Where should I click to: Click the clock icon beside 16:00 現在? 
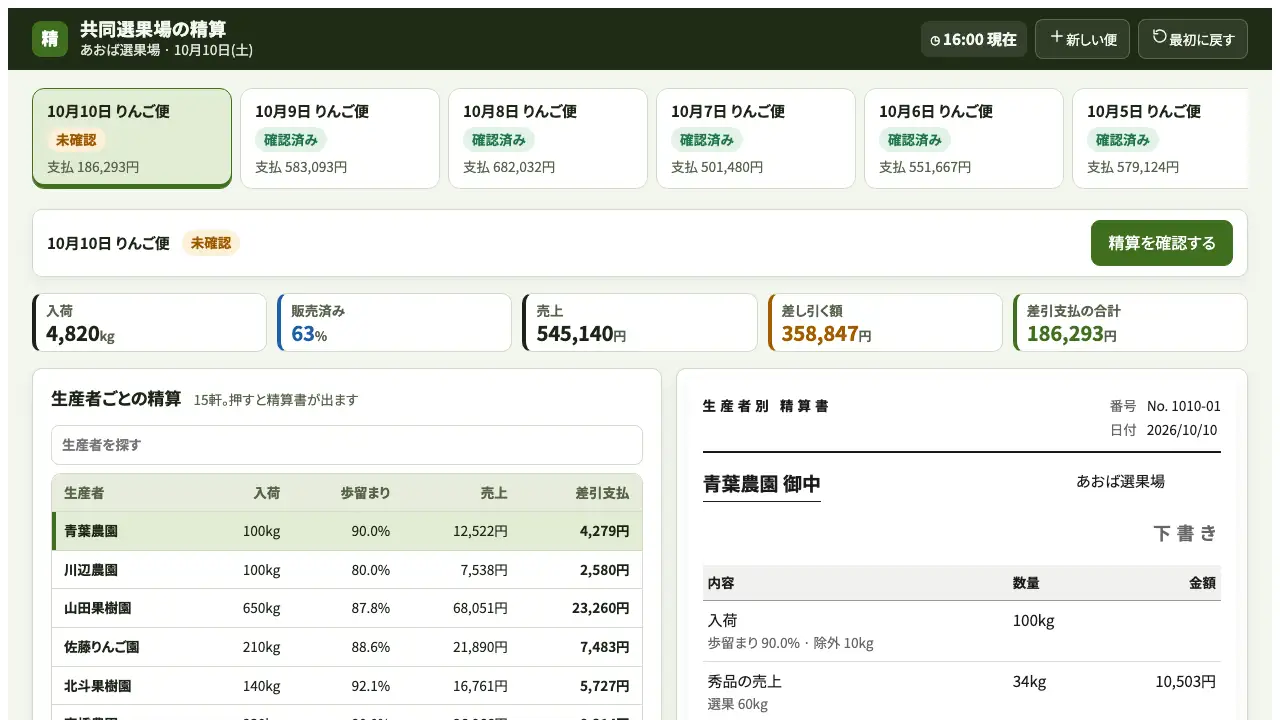tap(935, 40)
